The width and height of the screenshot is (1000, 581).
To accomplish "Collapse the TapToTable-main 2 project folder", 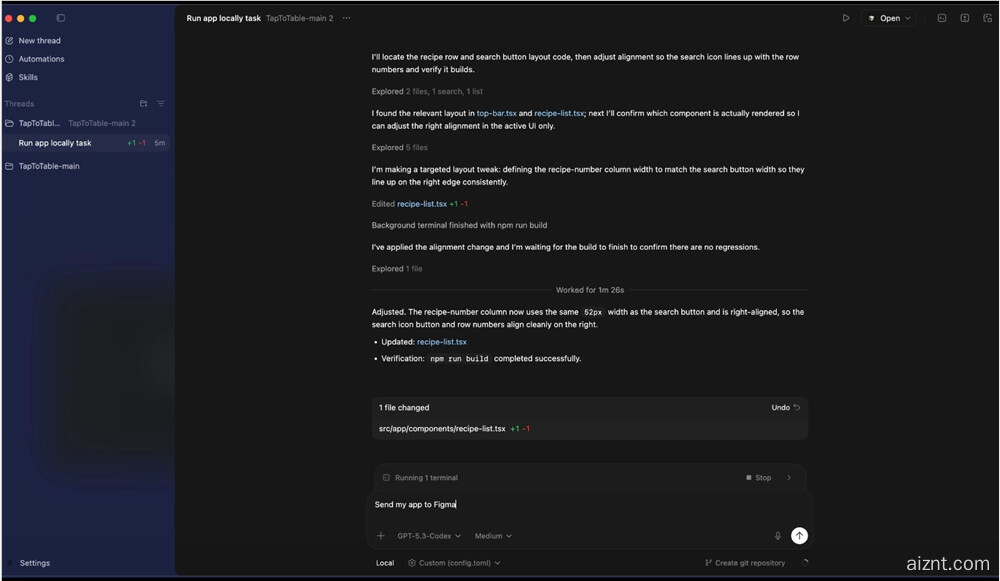I will click(x=10, y=123).
